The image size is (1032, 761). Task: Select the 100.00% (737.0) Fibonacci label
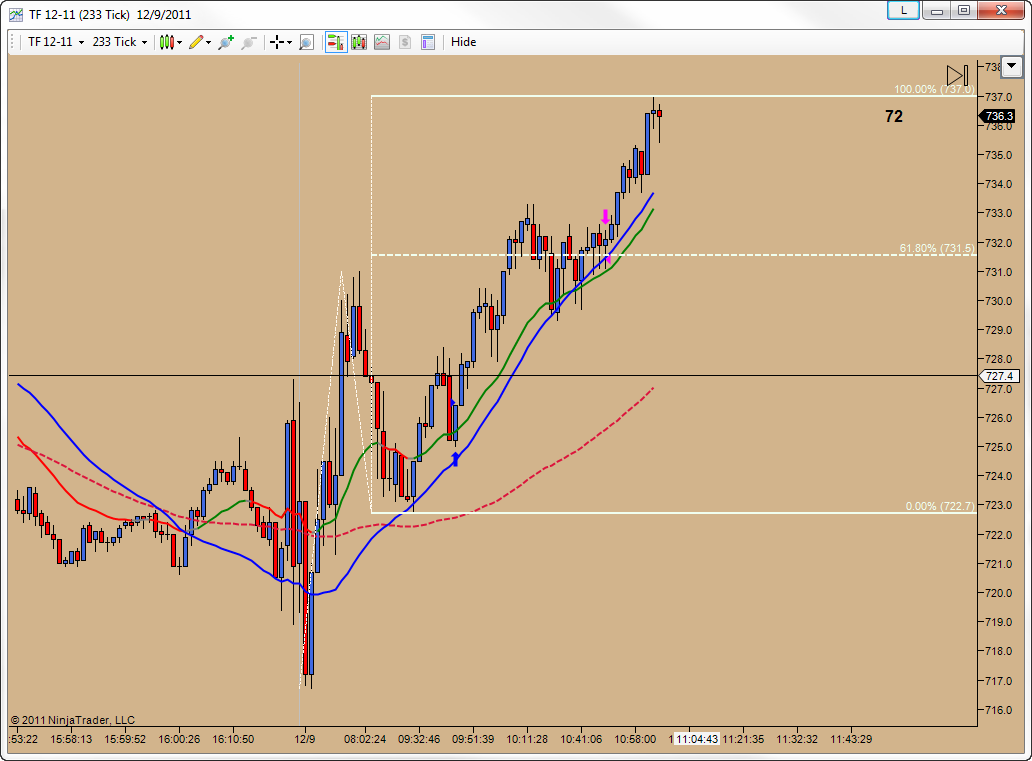(933, 89)
